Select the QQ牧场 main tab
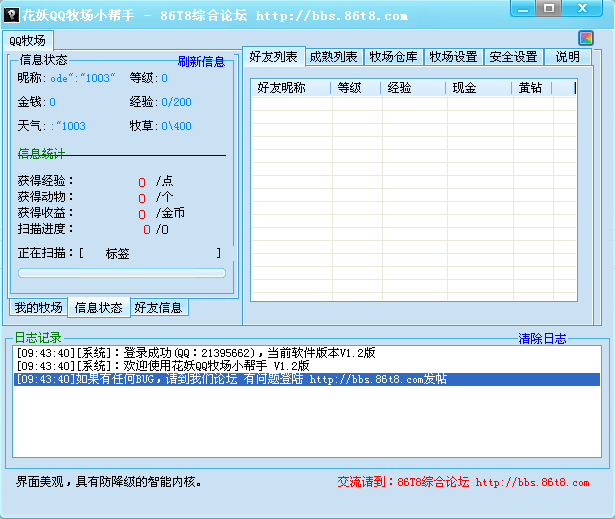 pyautogui.click(x=27, y=41)
